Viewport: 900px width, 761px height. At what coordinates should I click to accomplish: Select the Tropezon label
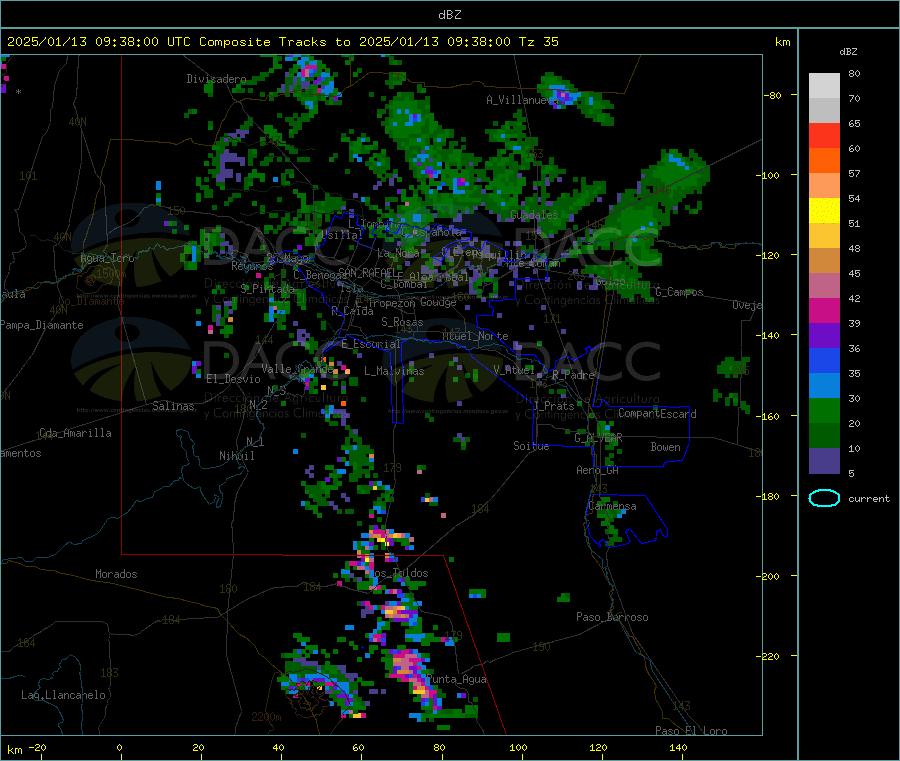tap(391, 303)
